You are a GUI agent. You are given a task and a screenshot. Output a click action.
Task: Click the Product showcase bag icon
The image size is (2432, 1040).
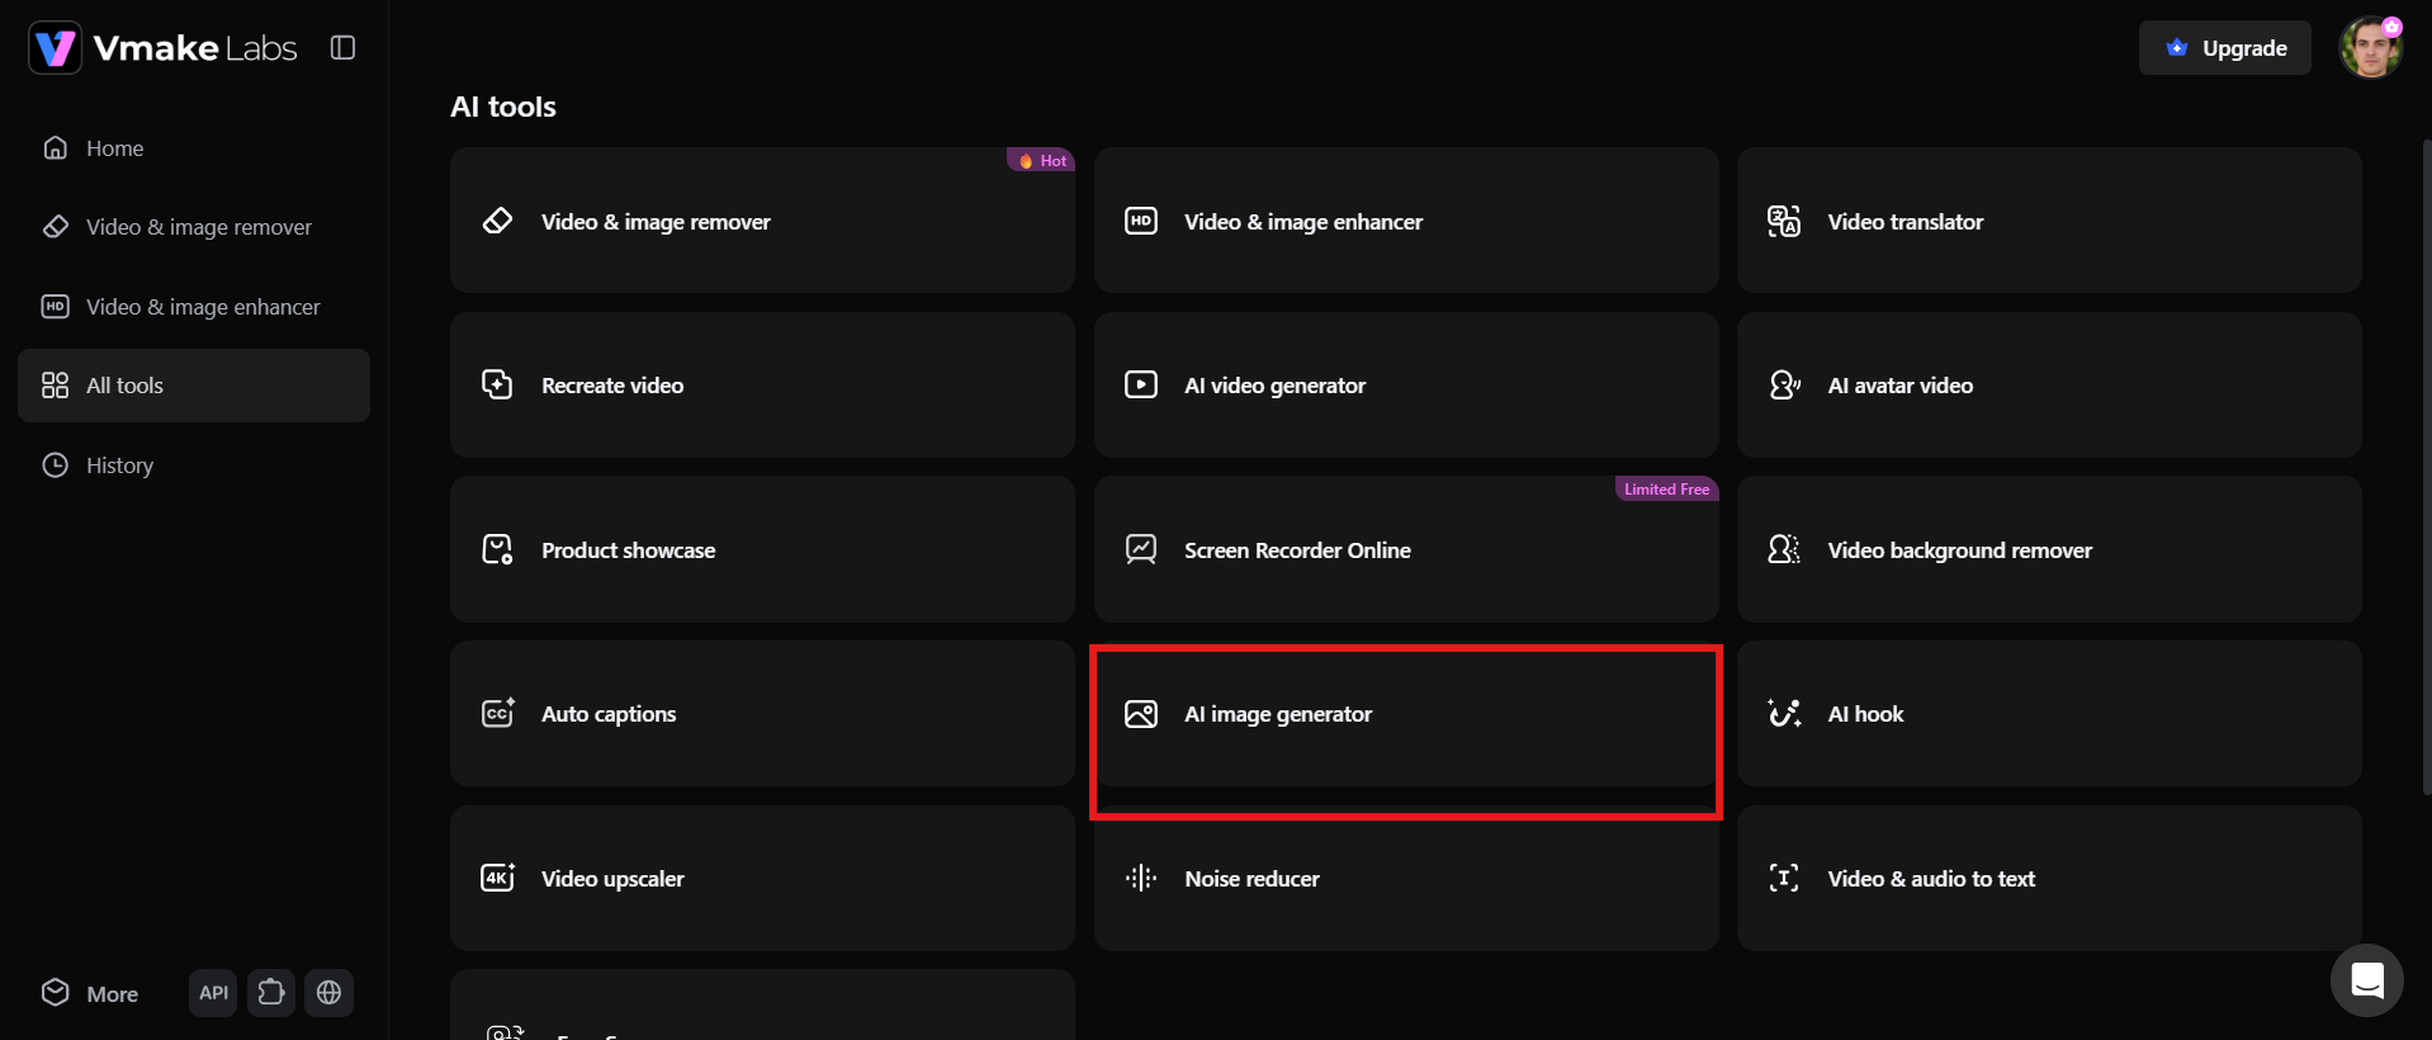pyautogui.click(x=497, y=549)
